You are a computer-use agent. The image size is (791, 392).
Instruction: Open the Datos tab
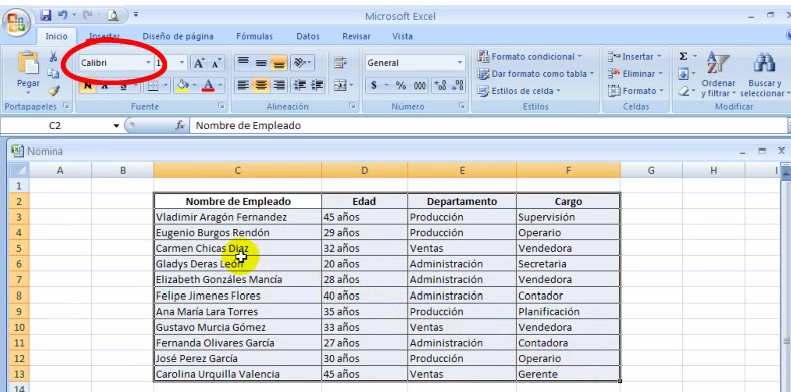308,36
